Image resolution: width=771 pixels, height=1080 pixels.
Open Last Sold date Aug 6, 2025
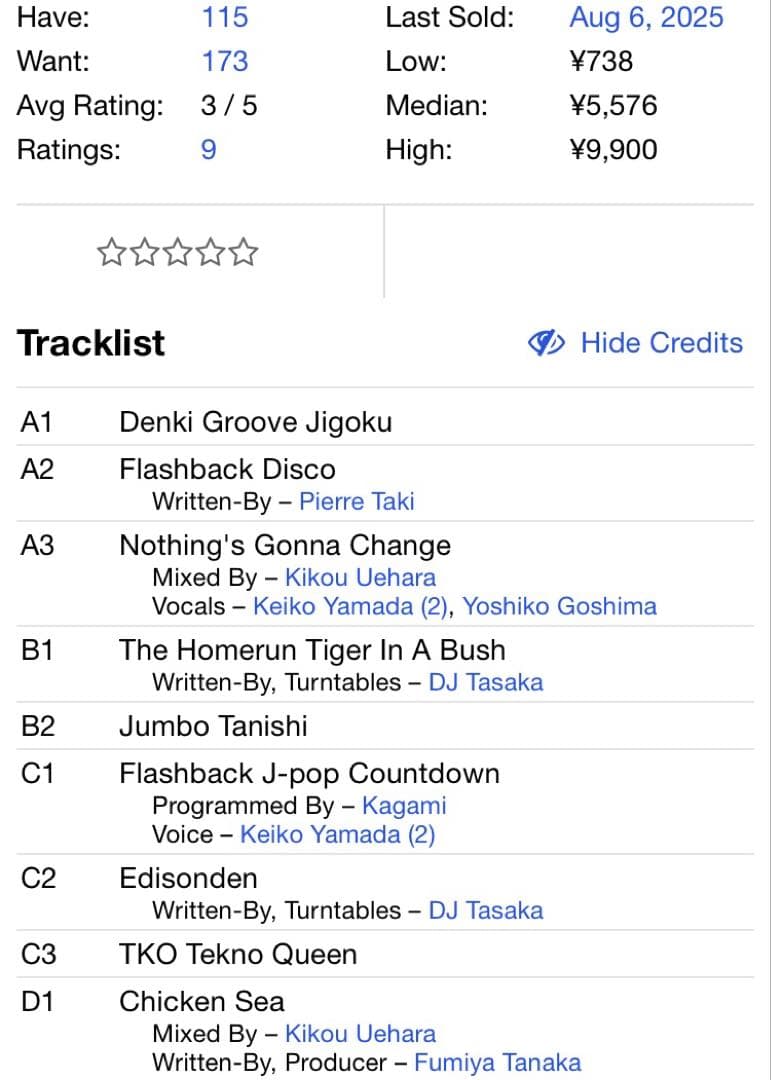pyautogui.click(x=646, y=17)
